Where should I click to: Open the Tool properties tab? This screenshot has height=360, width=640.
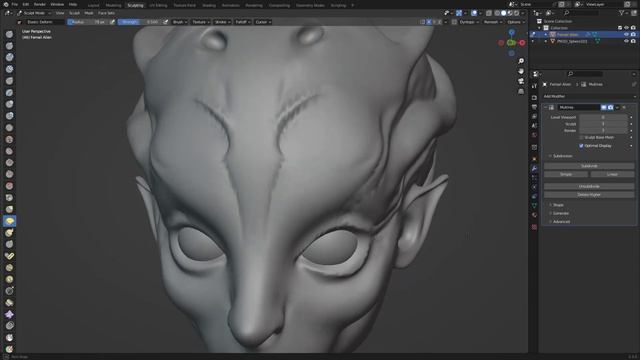point(534,86)
